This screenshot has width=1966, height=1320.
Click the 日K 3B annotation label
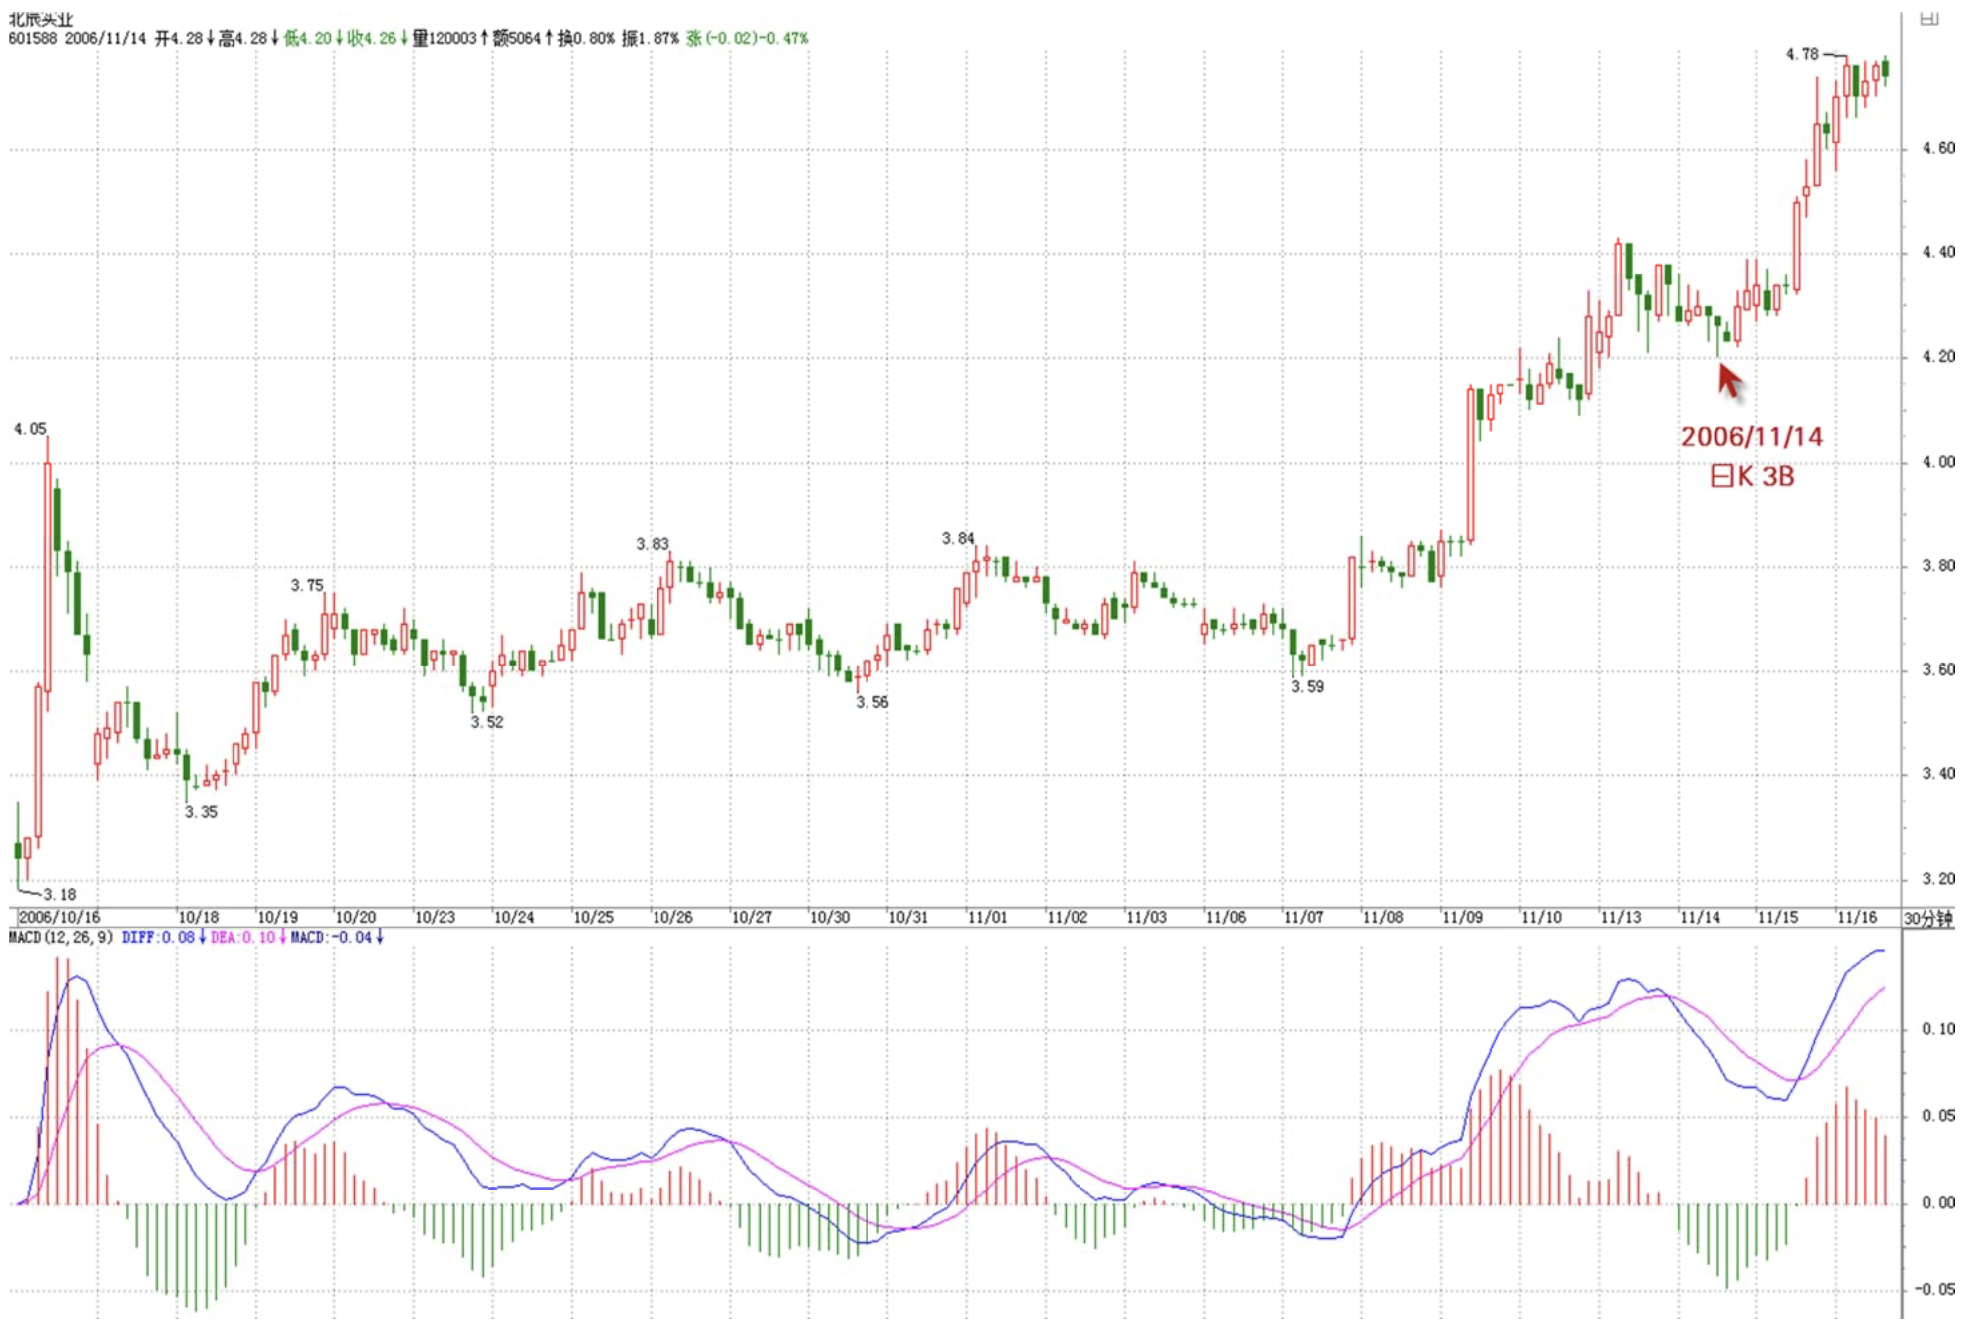tap(1752, 477)
